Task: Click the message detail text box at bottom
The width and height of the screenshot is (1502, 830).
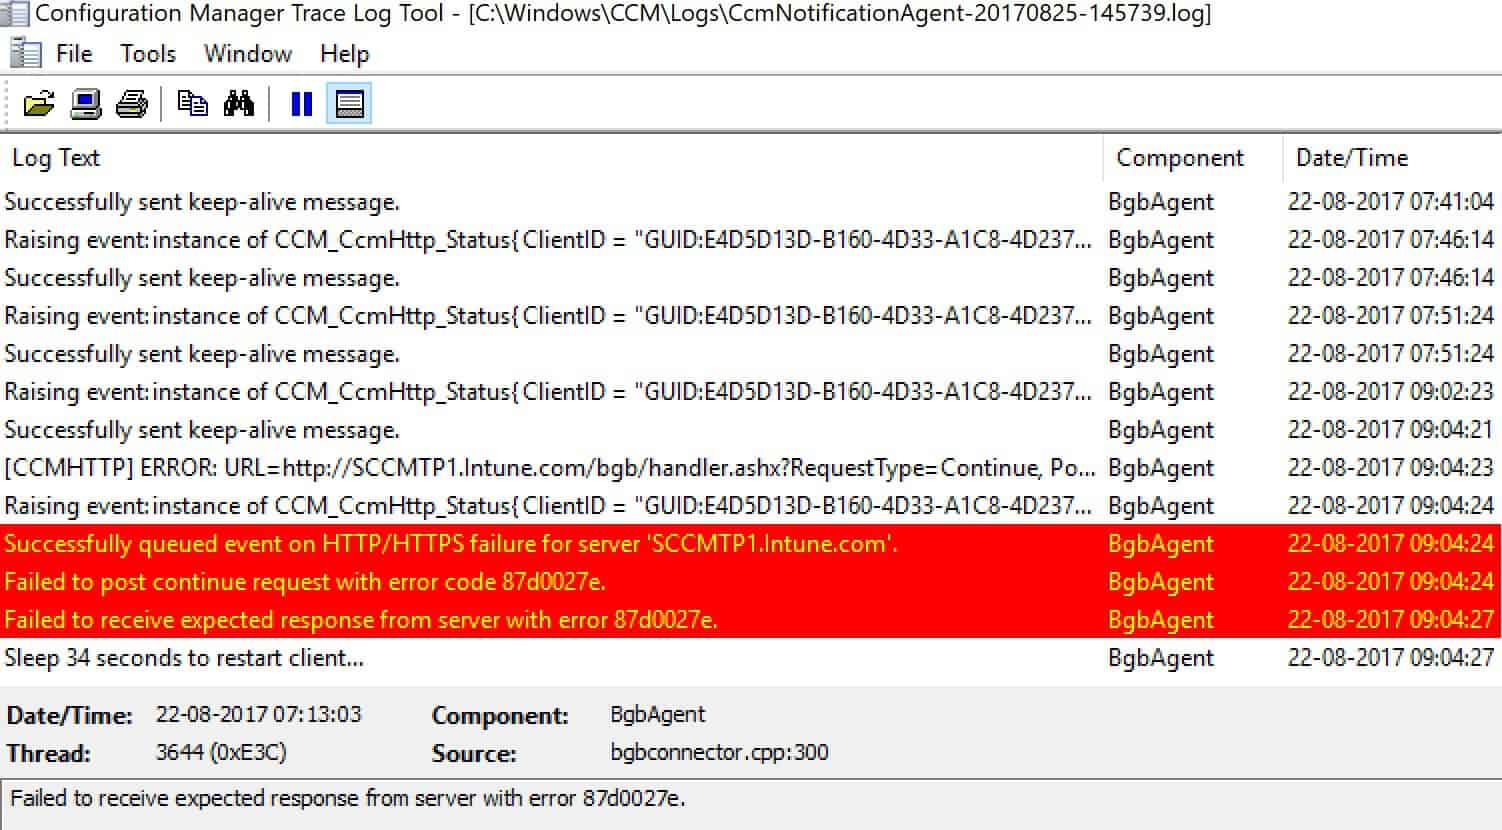Action: tap(751, 804)
